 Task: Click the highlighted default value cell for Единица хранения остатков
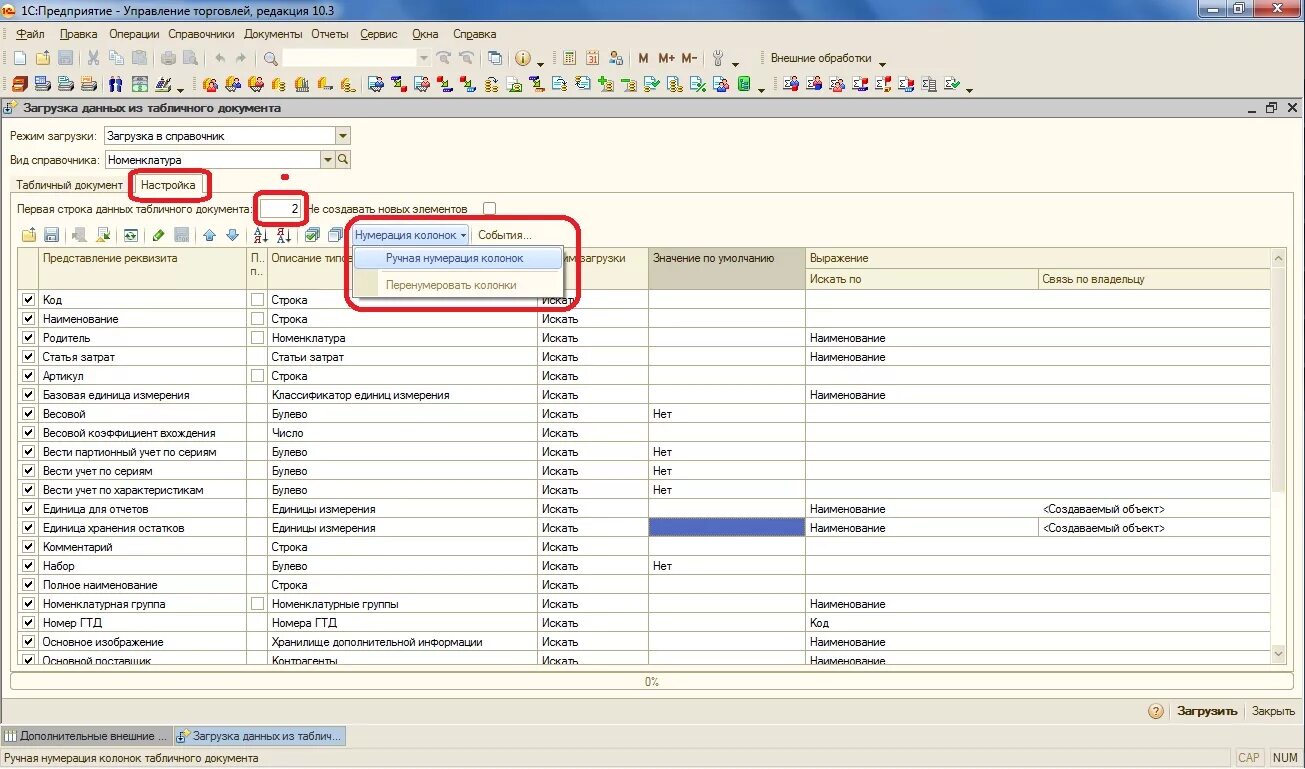tap(727, 527)
